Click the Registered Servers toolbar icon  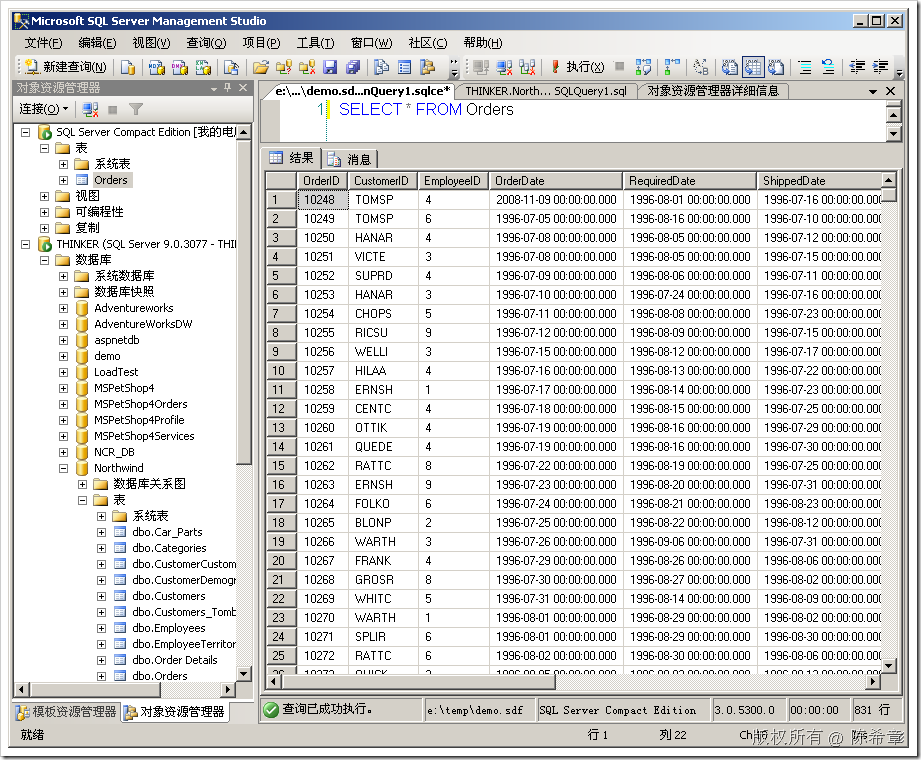(382, 67)
